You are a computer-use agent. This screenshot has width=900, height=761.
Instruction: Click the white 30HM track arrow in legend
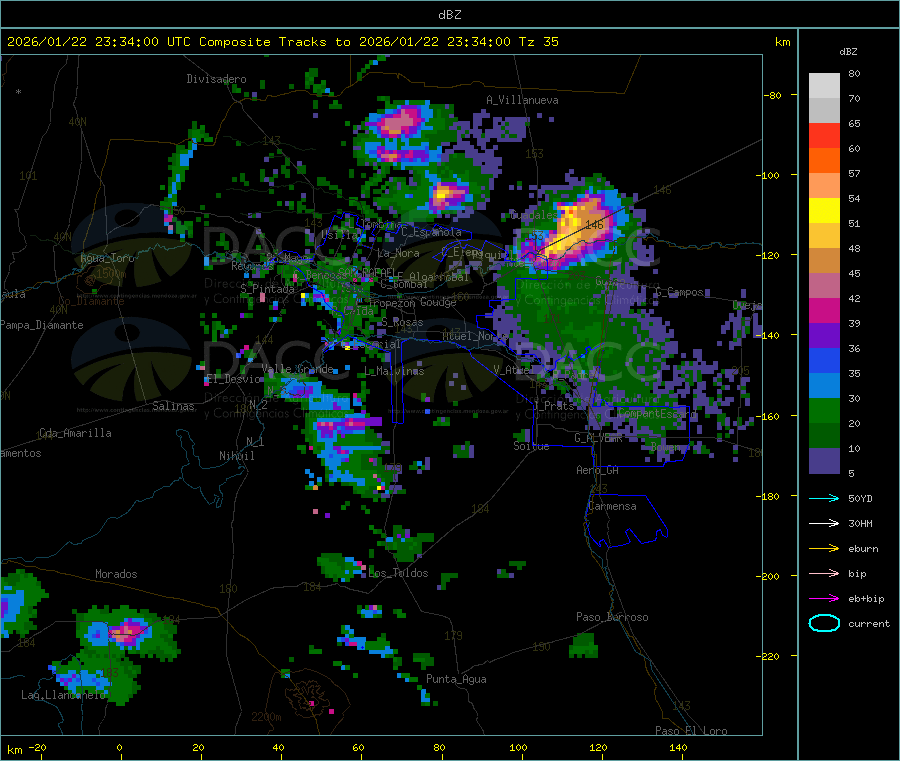[824, 523]
